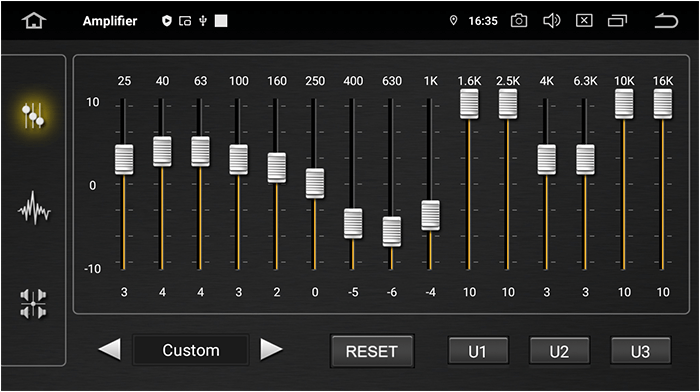
Task: Open the speaker balance fader icon
Action: [x=33, y=304]
